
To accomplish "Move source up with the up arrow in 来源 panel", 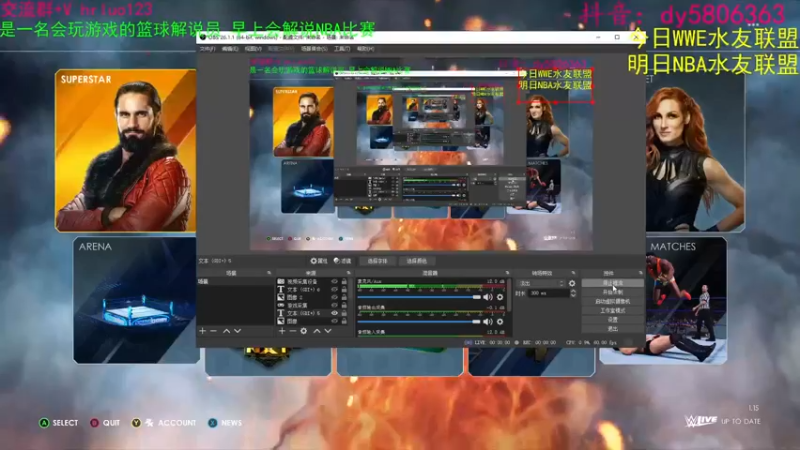I will tap(317, 331).
